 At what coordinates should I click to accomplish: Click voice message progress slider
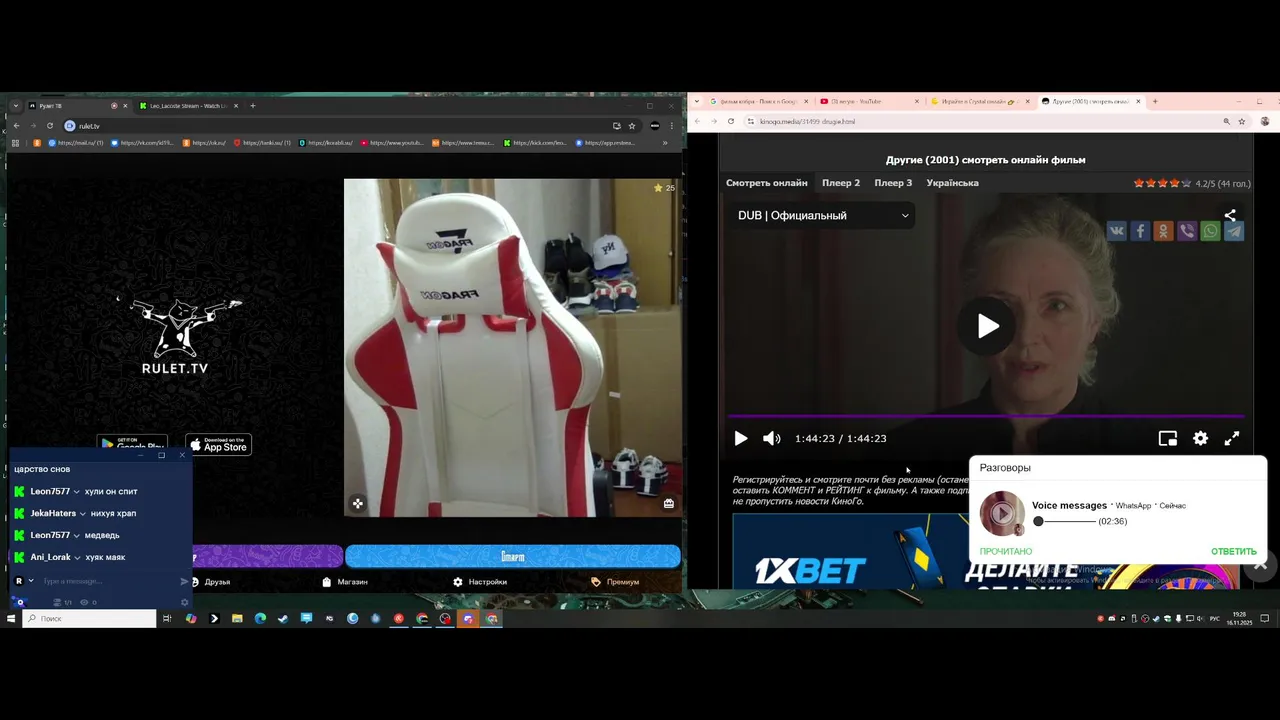tap(1066, 521)
